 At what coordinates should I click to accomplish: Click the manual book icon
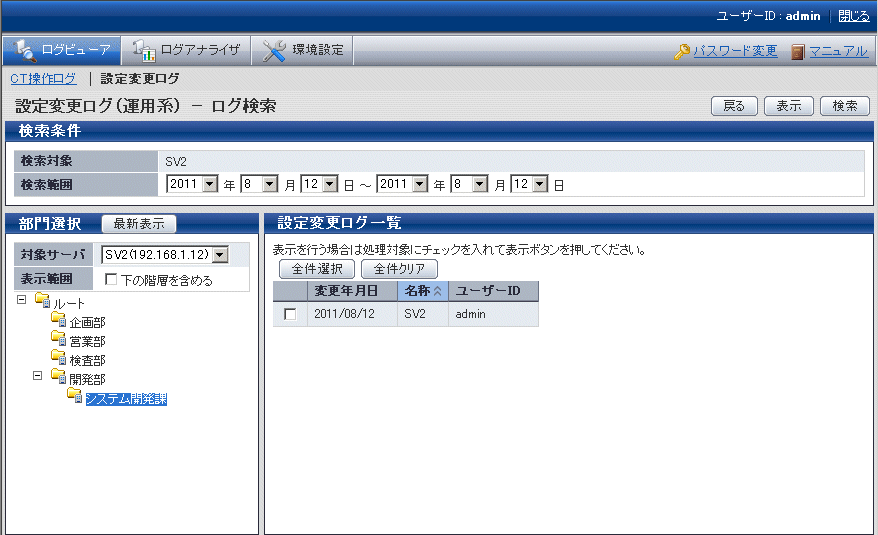tap(798, 52)
